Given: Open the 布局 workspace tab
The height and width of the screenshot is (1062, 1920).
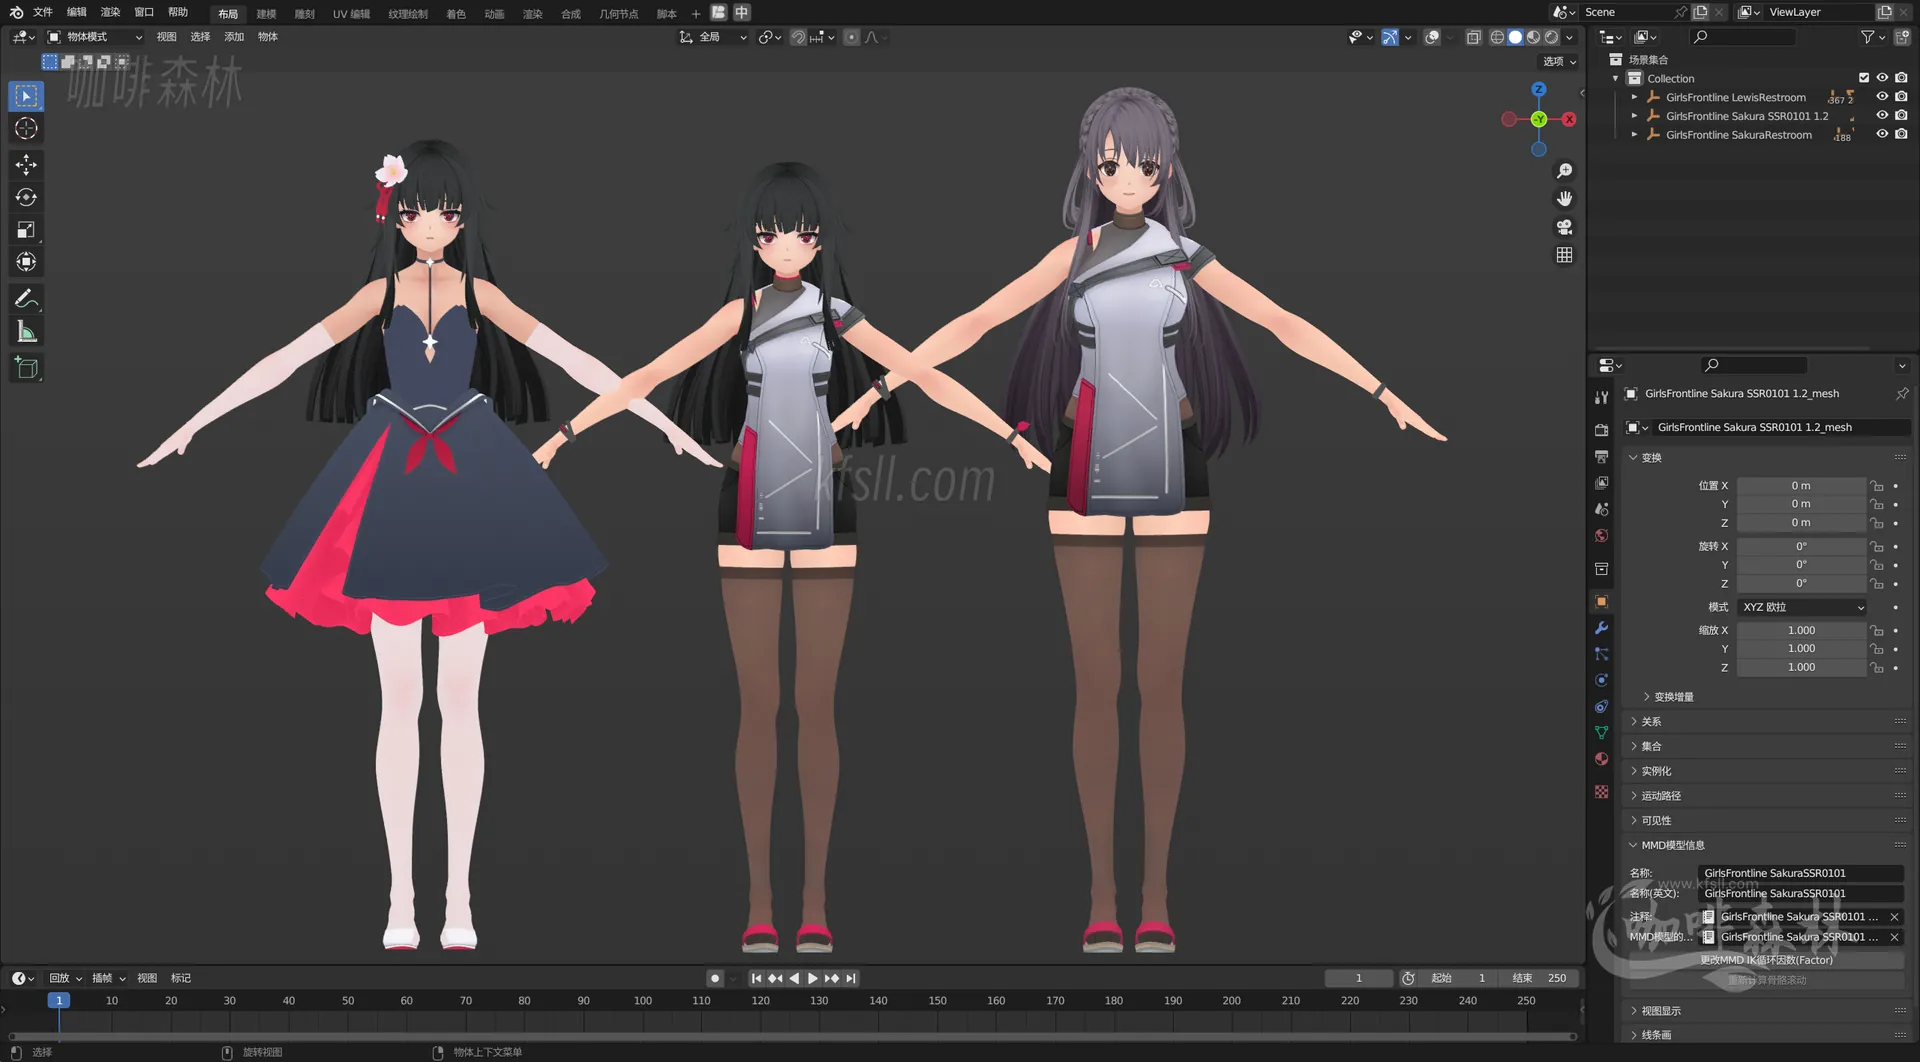Looking at the screenshot, I should click(227, 13).
